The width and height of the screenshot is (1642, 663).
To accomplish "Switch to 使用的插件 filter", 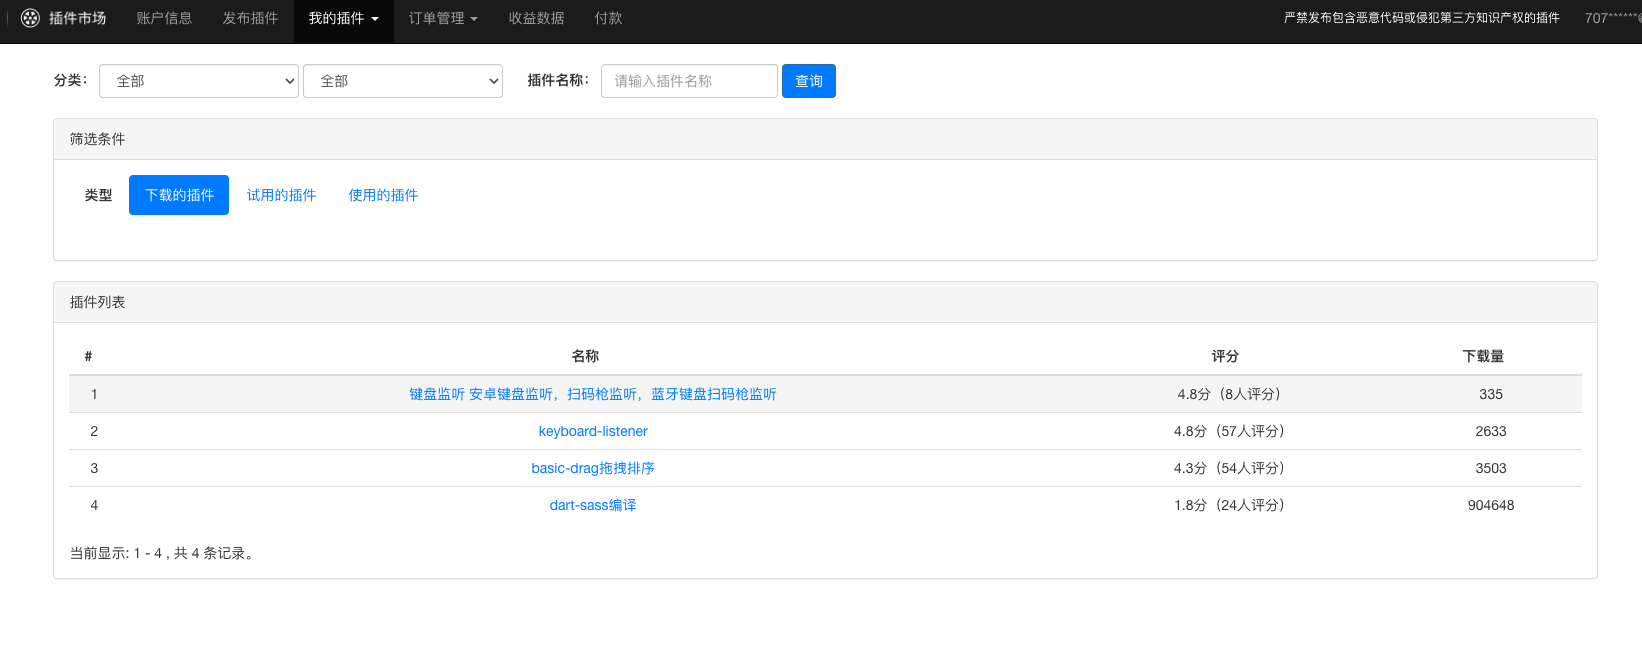I will (383, 195).
